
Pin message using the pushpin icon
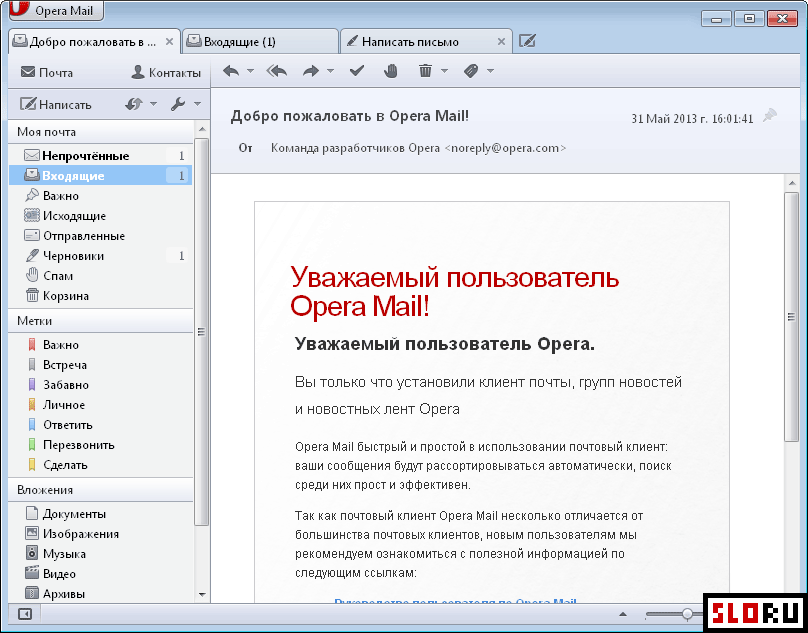770,115
